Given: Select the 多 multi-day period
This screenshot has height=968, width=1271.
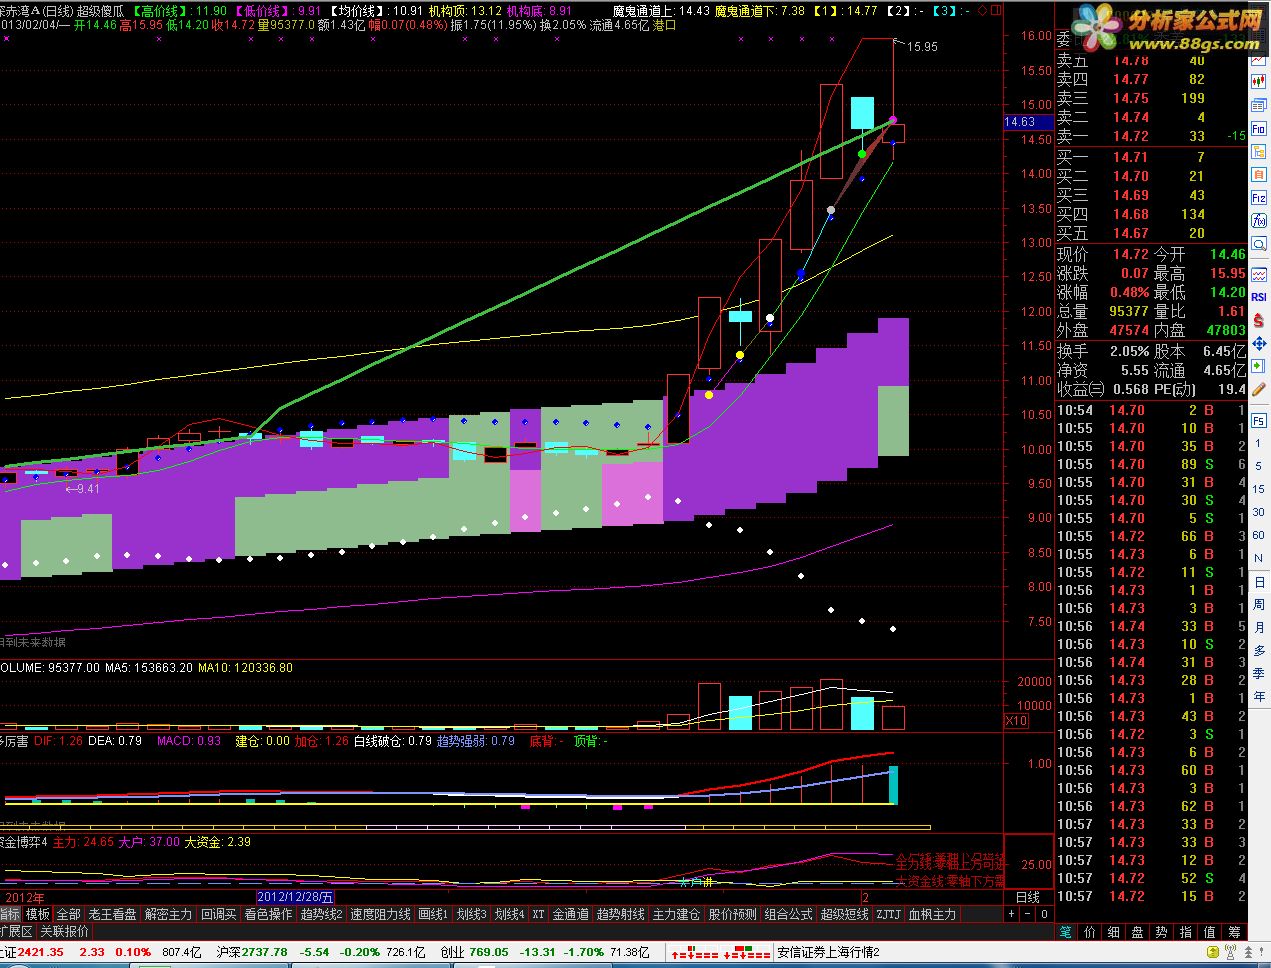Looking at the screenshot, I should pos(1259,650).
